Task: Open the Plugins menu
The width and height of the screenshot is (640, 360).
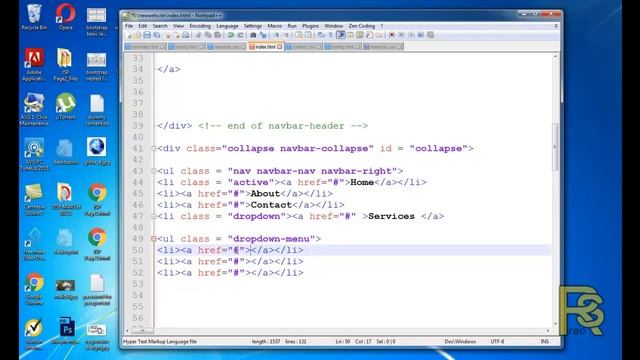Action: [310, 26]
